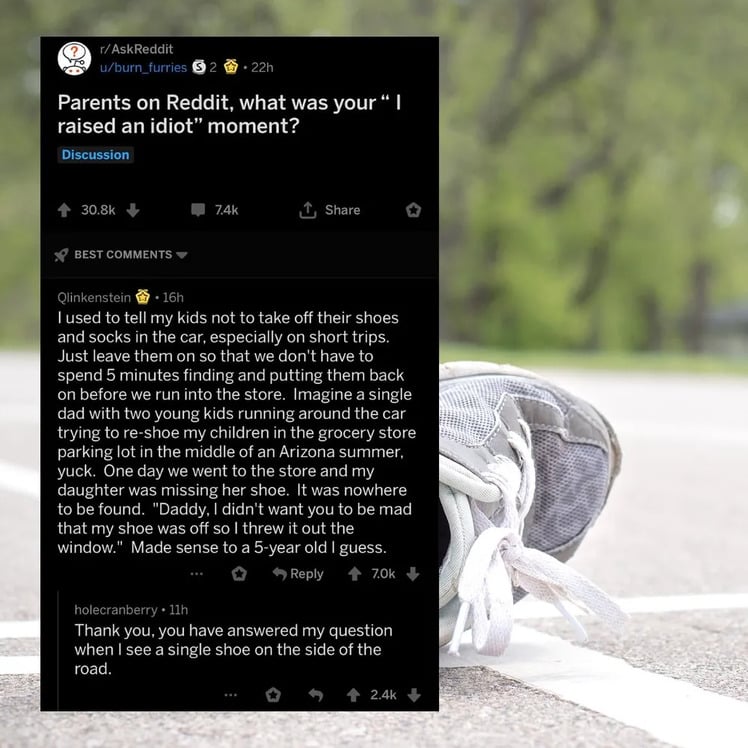Click reply arrow on holecranberry's comment

(316, 695)
